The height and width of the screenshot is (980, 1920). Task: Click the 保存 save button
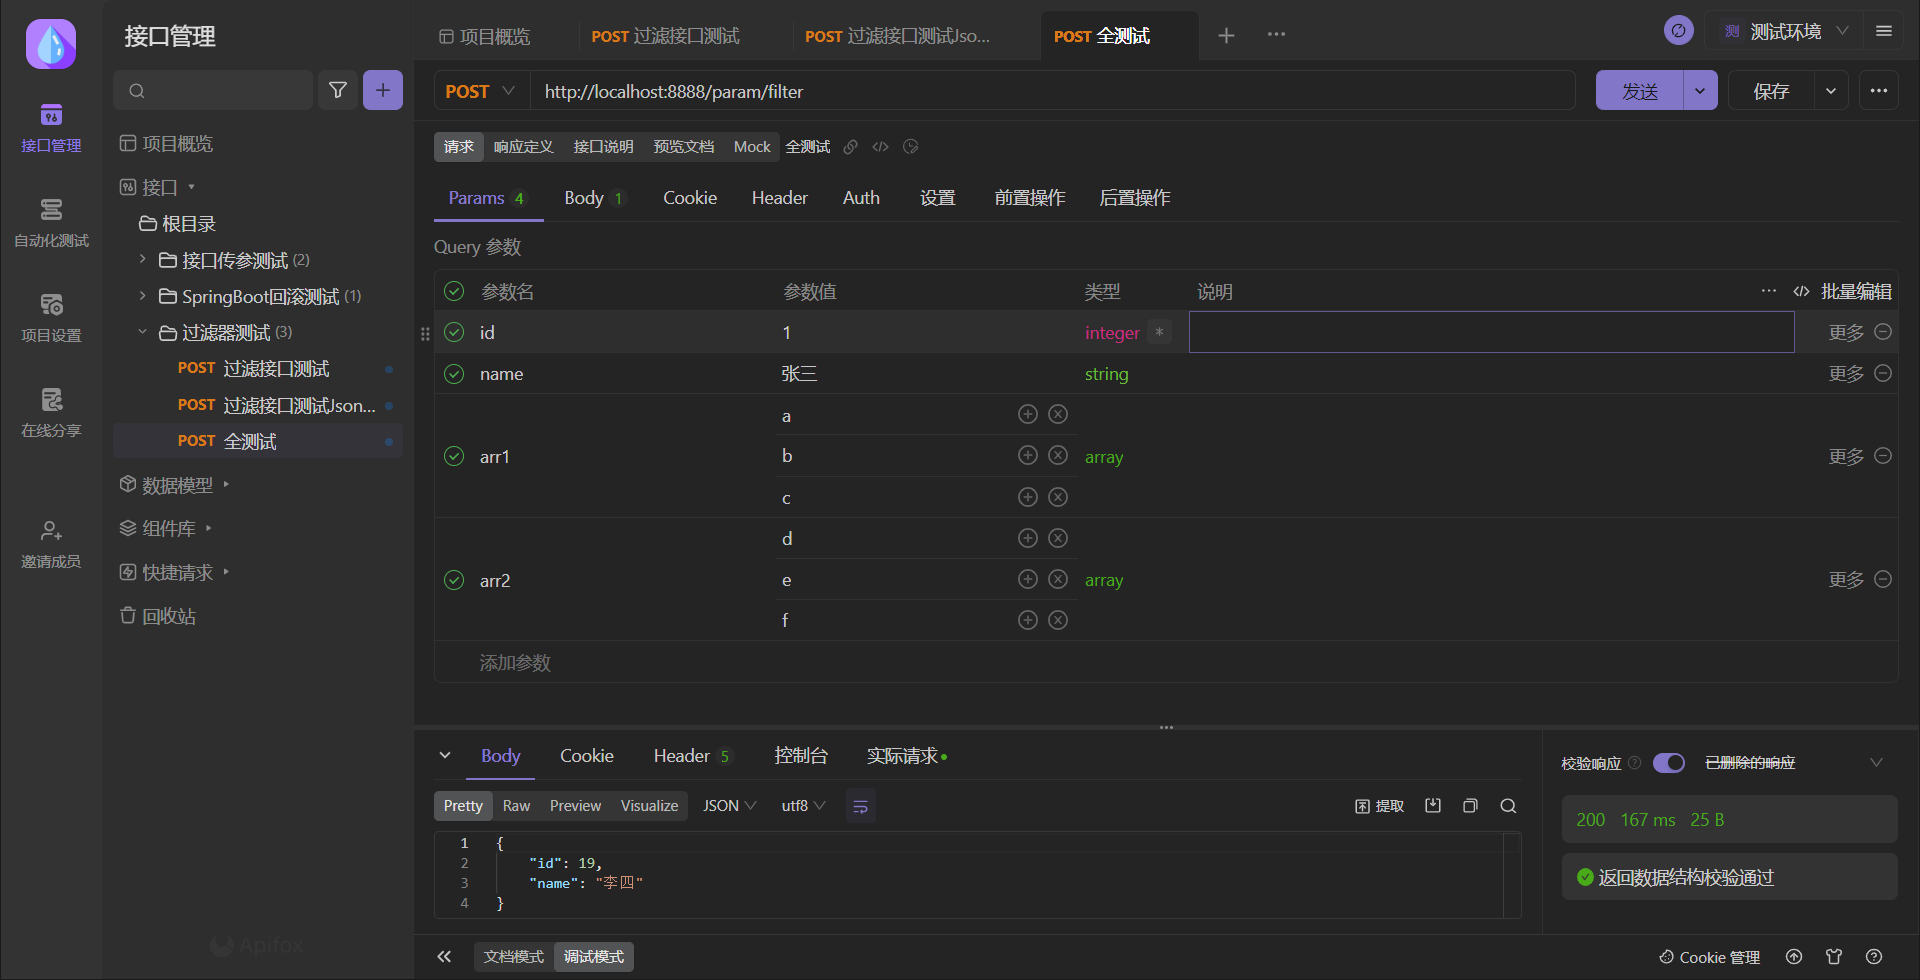pos(1771,91)
